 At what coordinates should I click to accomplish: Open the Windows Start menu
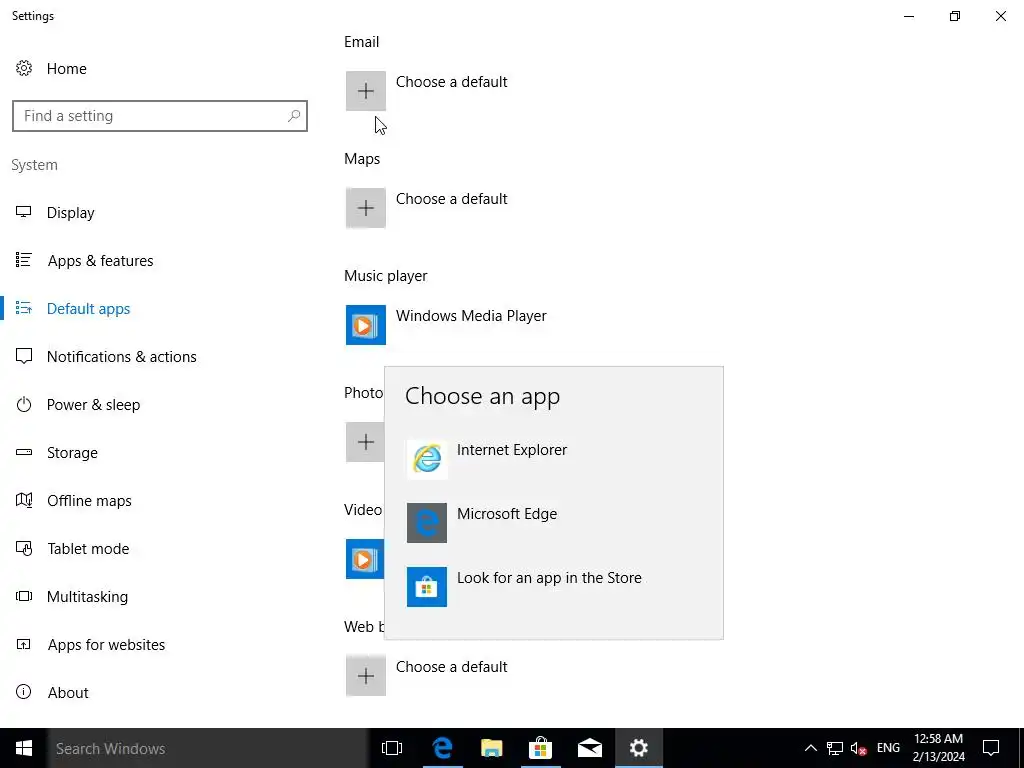(24, 748)
